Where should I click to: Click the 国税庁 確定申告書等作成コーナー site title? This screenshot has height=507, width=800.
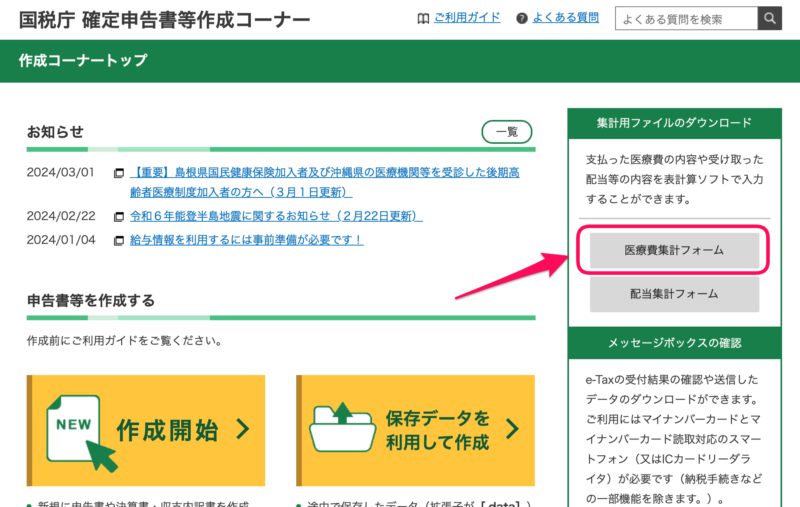(x=164, y=20)
